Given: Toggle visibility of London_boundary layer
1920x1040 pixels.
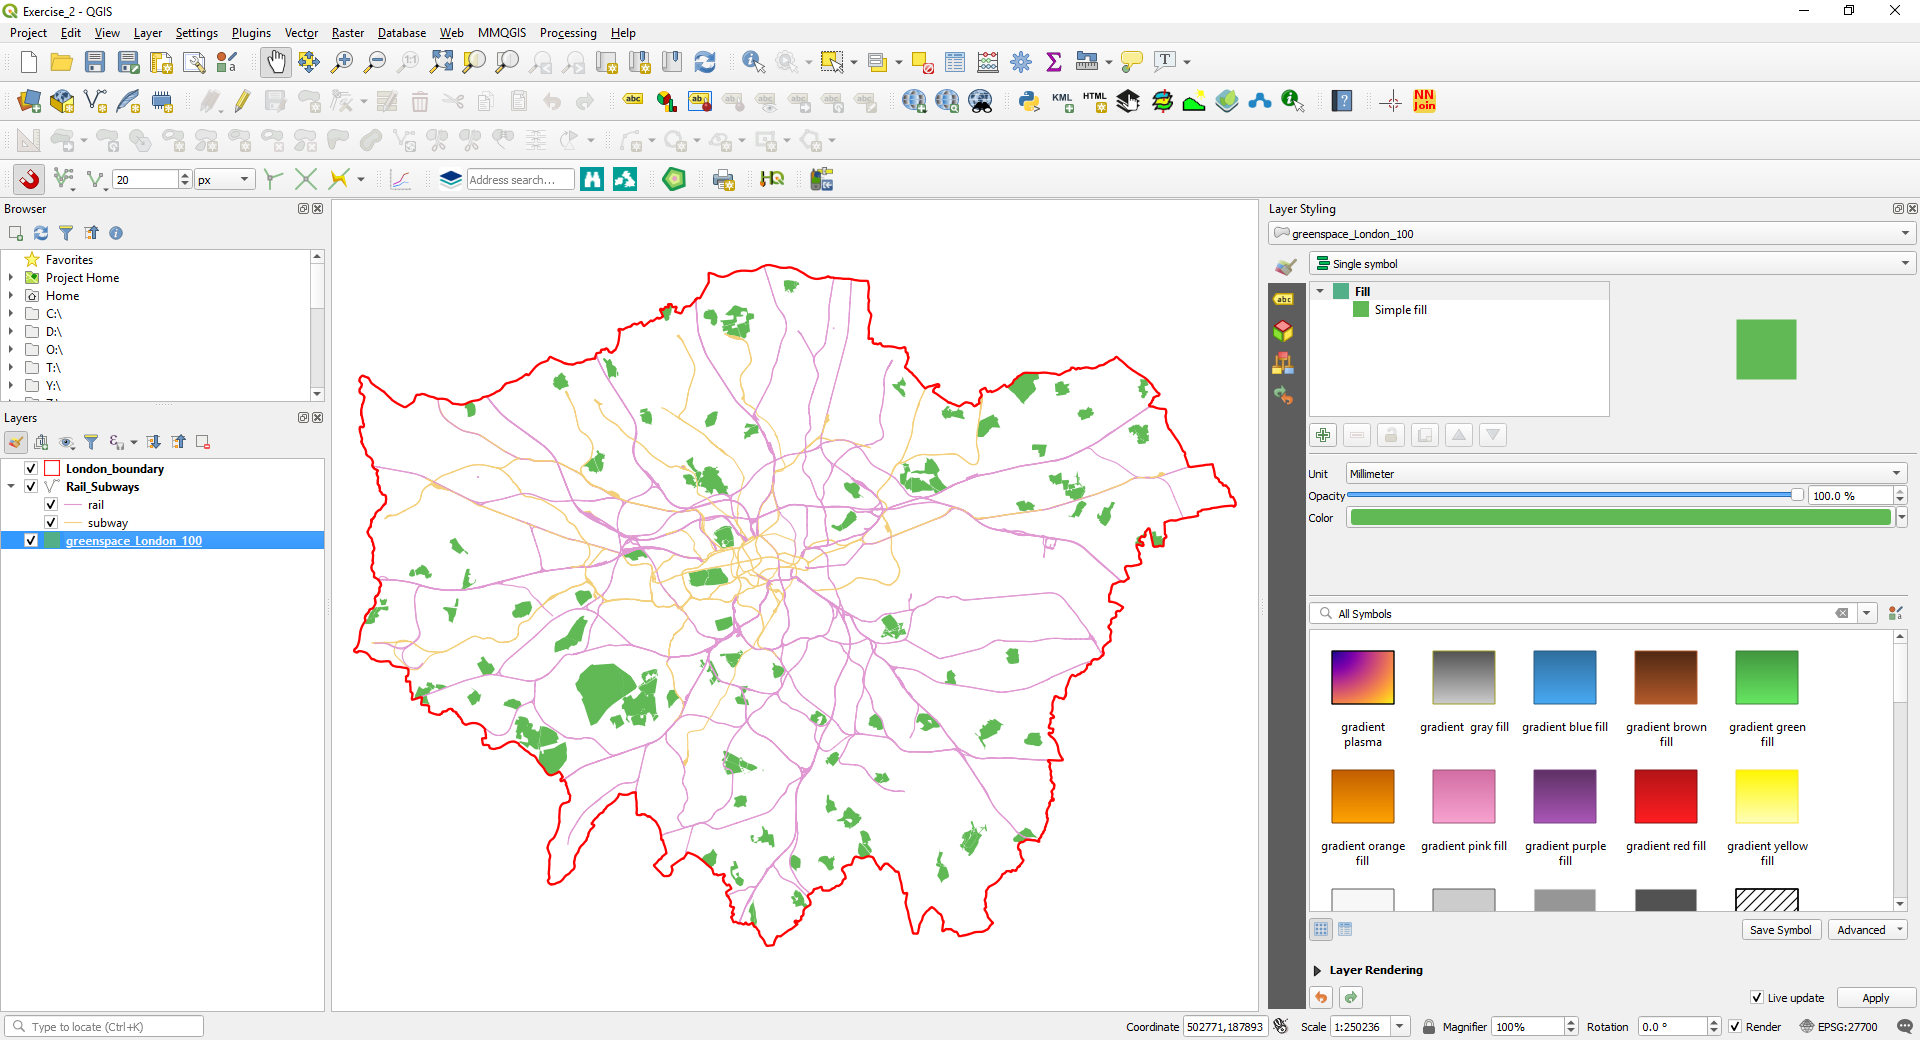Looking at the screenshot, I should (x=31, y=469).
